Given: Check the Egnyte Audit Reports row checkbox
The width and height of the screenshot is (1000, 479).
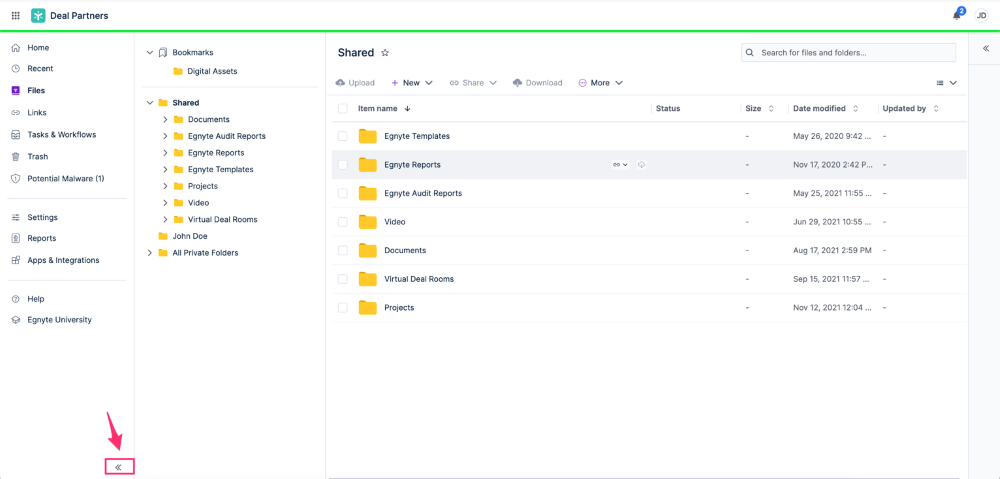Looking at the screenshot, I should (x=342, y=193).
